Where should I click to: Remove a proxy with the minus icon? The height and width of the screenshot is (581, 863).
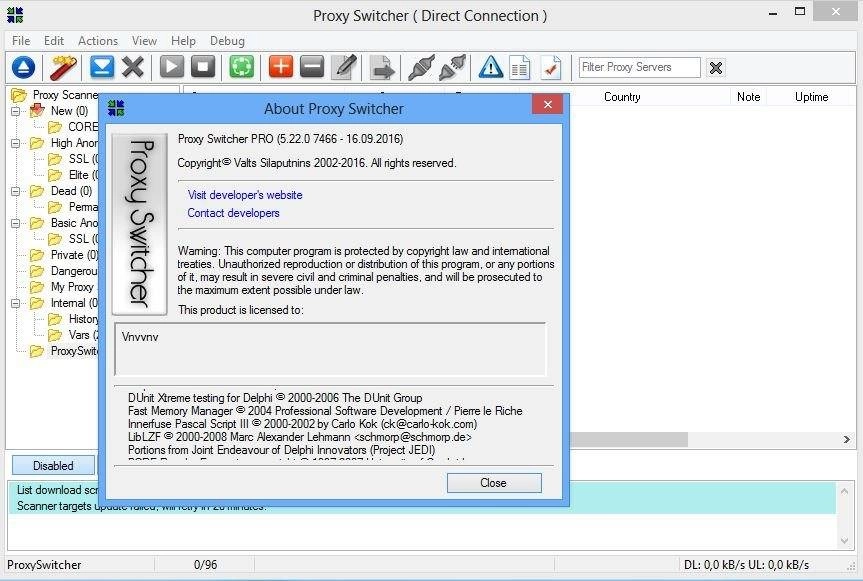(312, 67)
